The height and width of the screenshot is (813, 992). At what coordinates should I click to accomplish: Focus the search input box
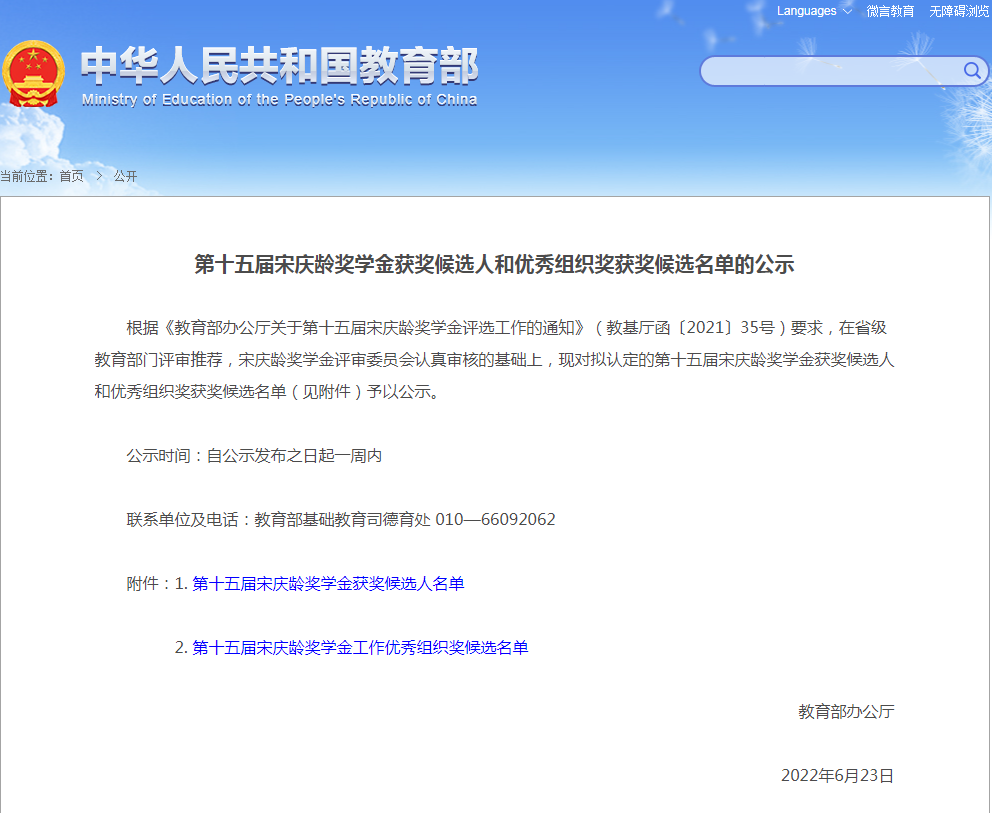pyautogui.click(x=830, y=71)
